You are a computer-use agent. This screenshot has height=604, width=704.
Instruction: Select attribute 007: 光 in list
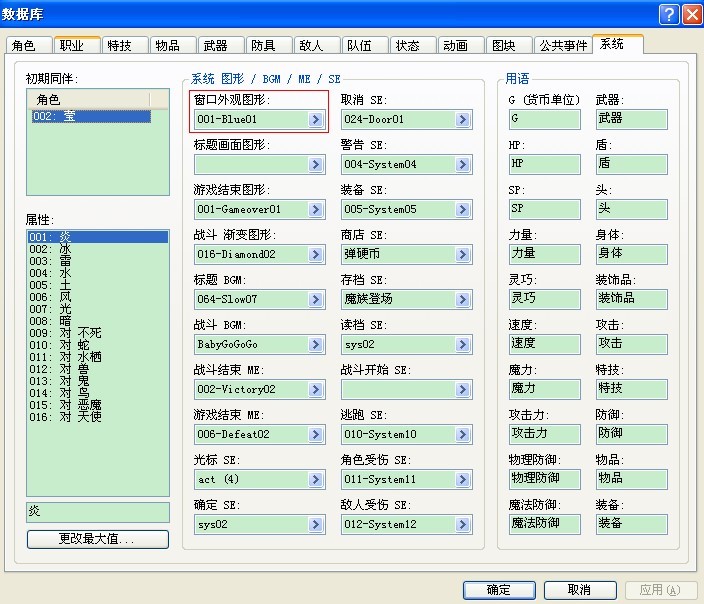click(98, 309)
